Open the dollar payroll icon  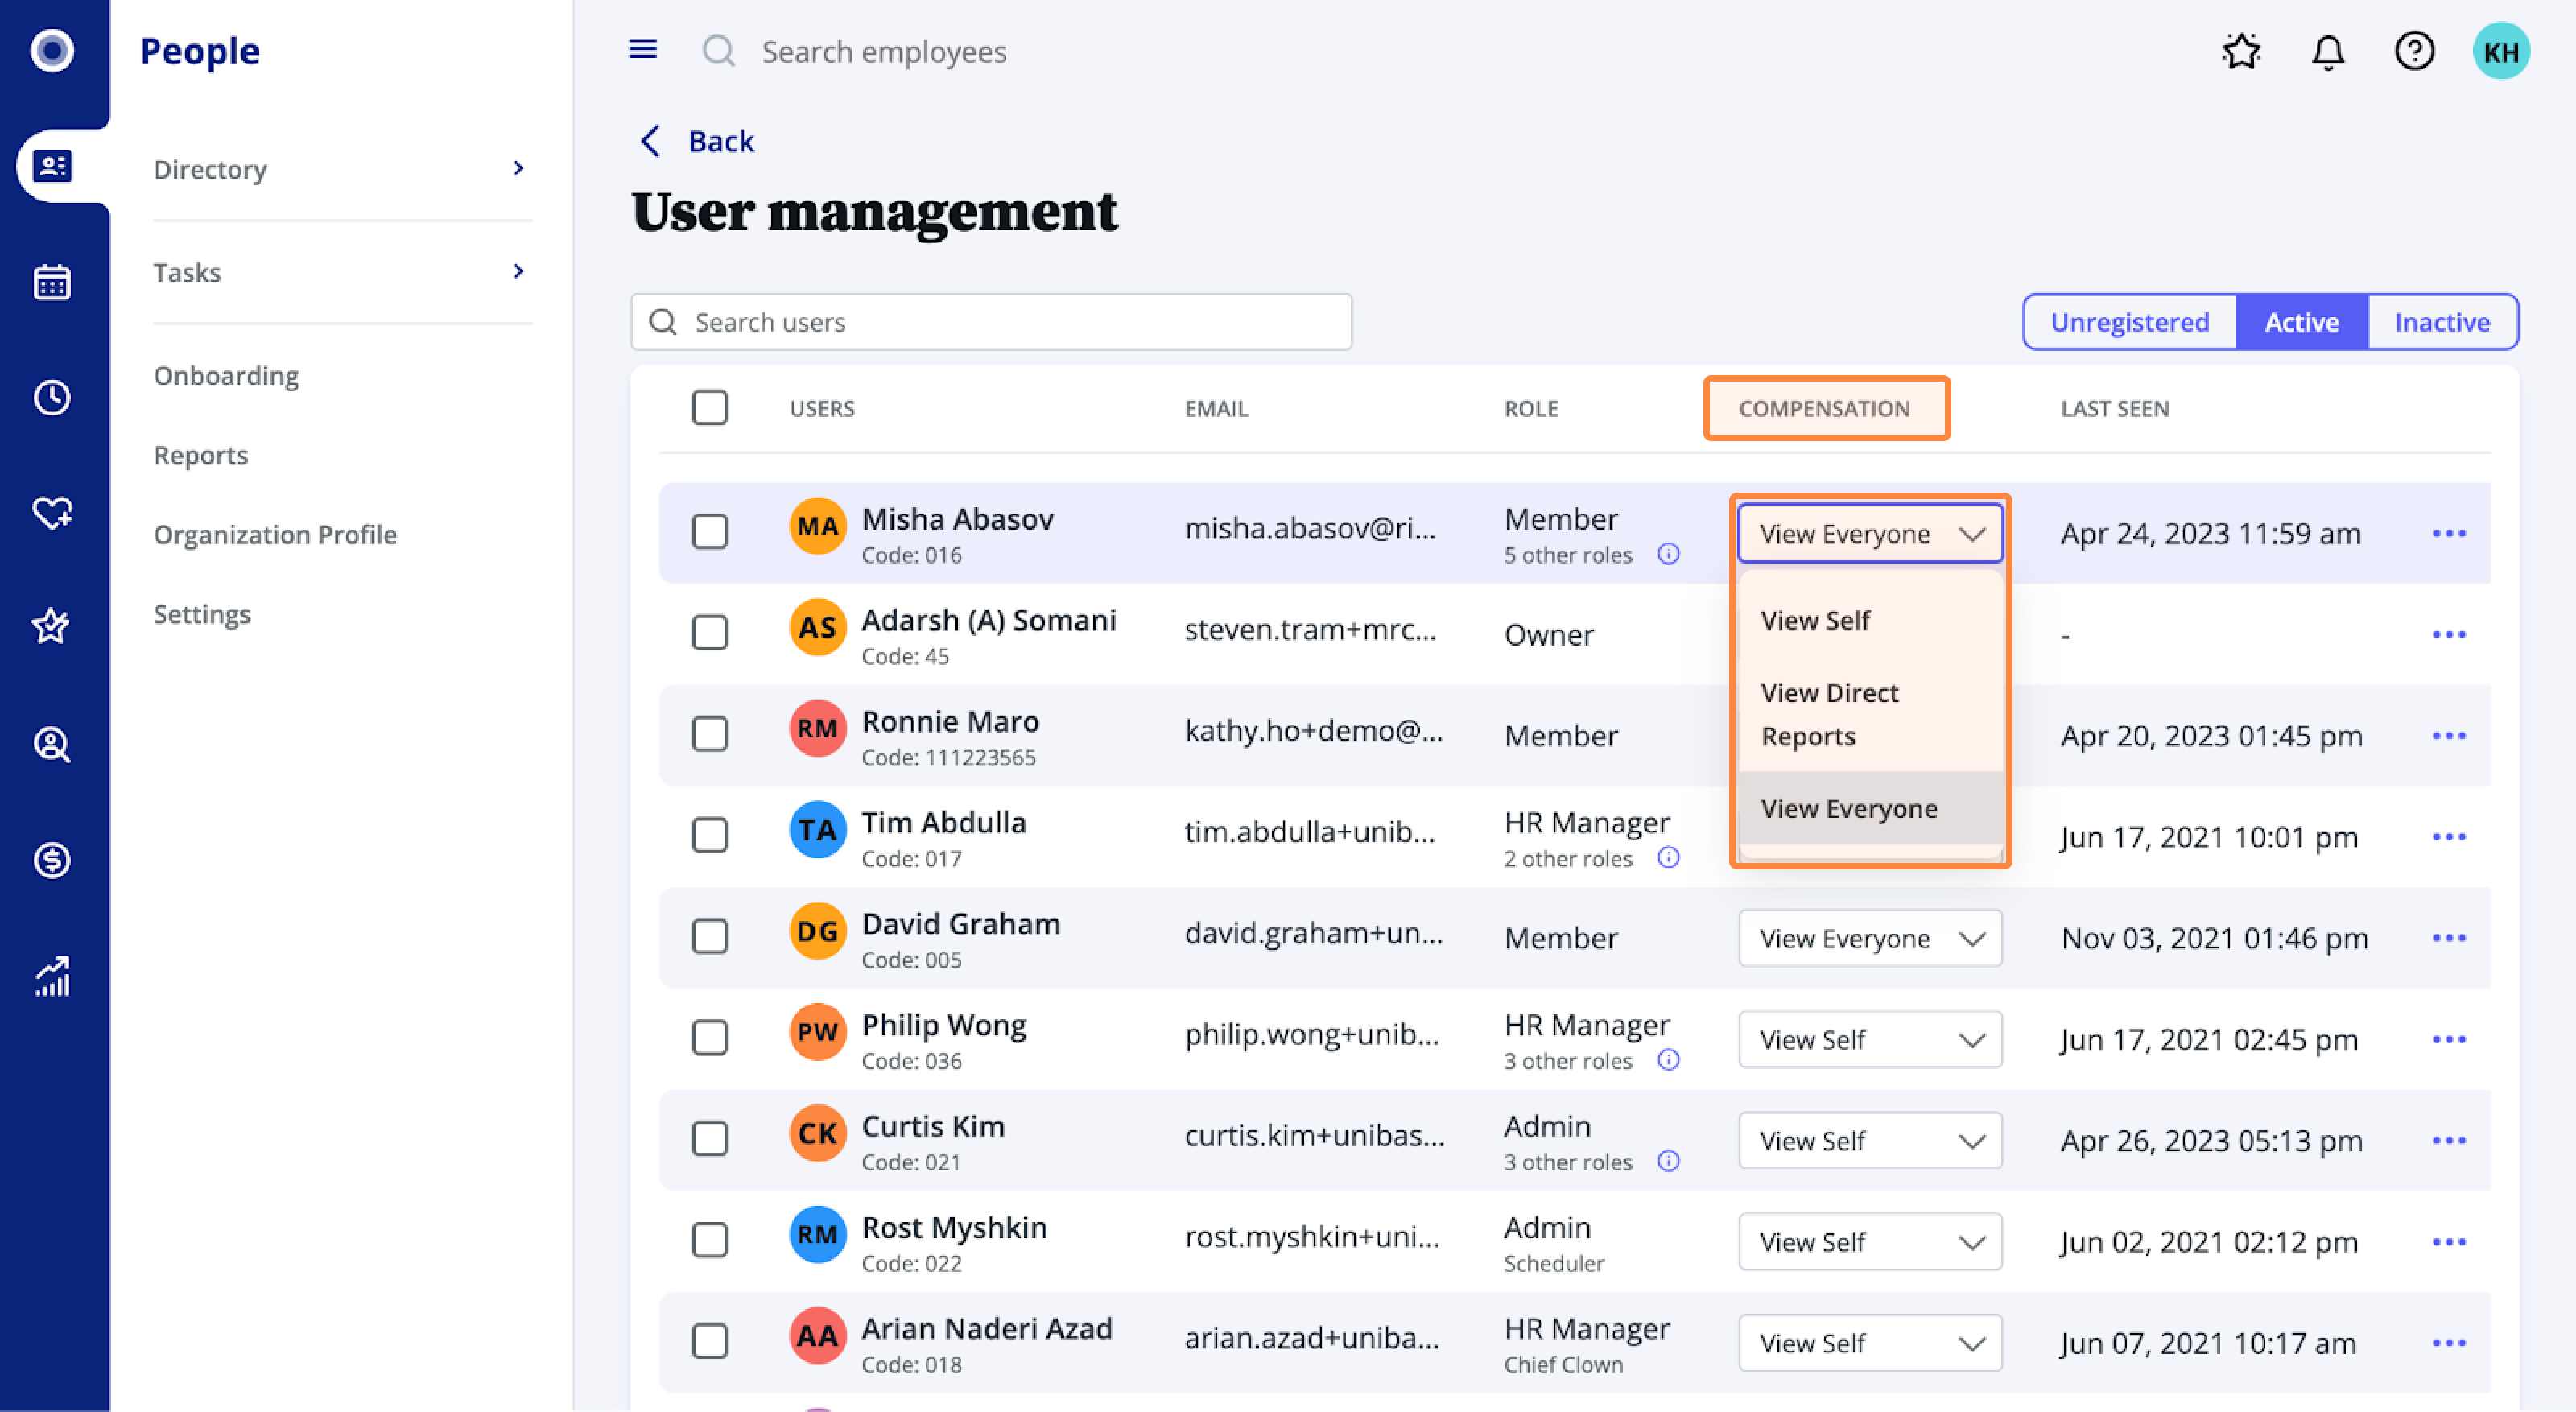click(52, 860)
